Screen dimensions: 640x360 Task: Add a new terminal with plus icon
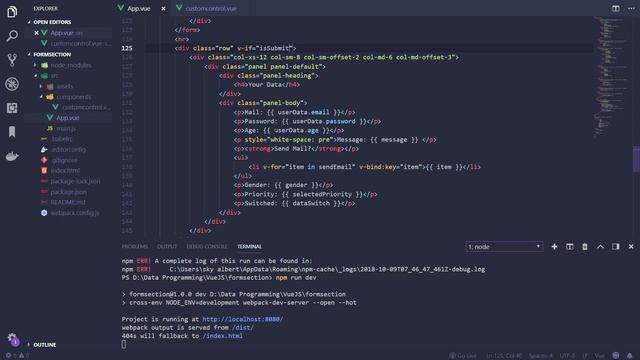(x=554, y=247)
